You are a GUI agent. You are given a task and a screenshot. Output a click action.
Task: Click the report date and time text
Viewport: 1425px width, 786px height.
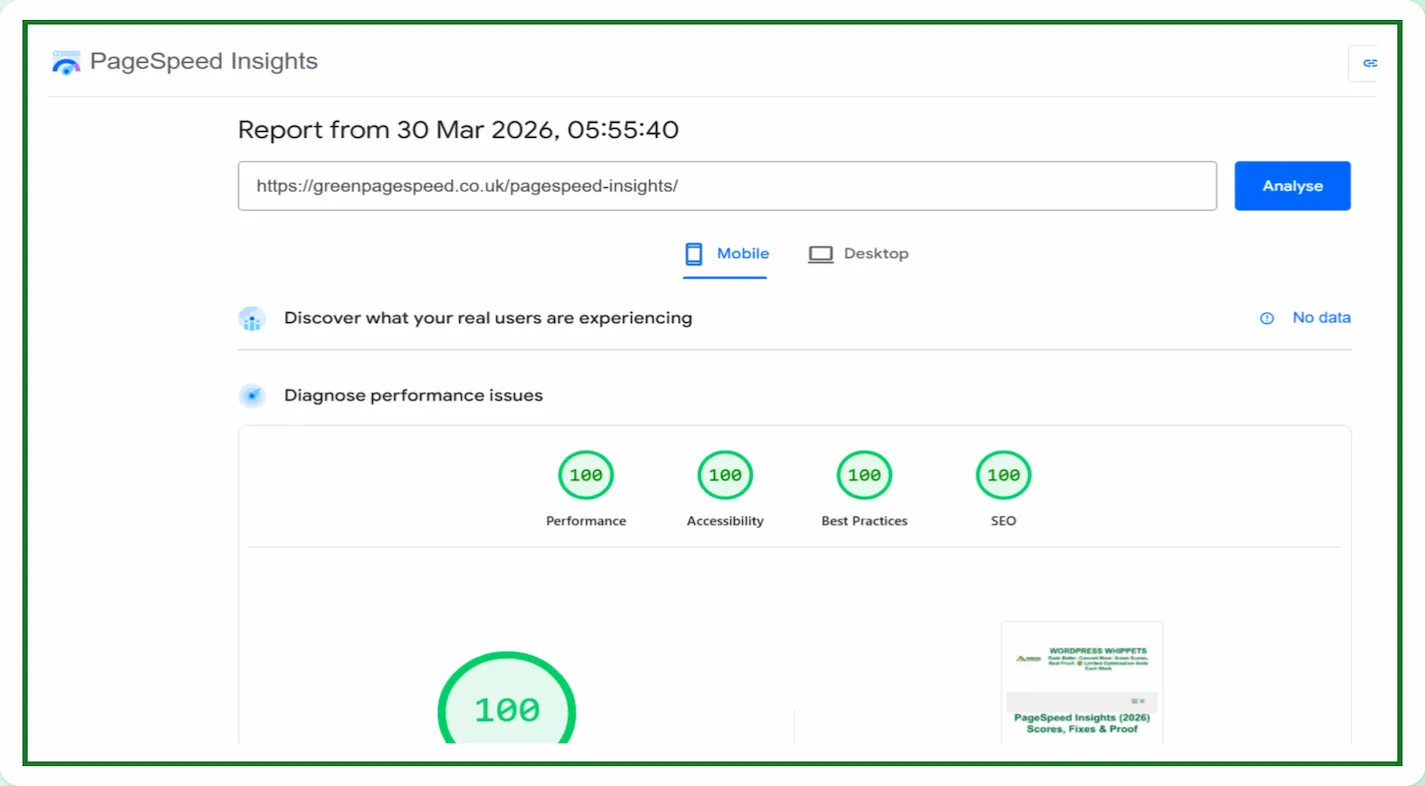coord(458,130)
